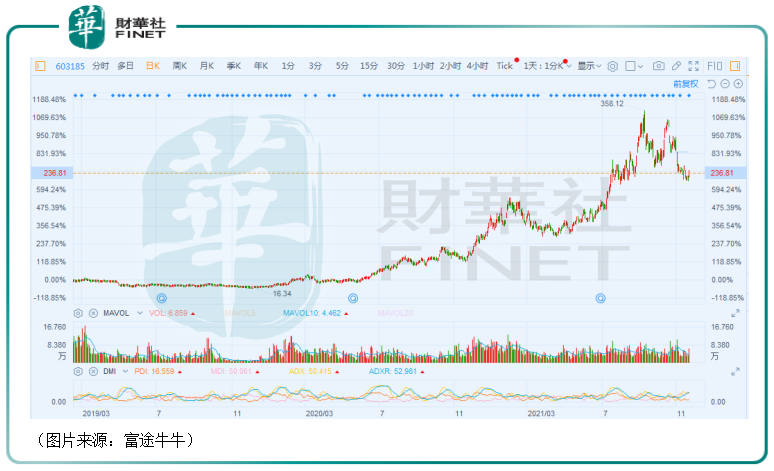Take a chart snapshot with camera icon
774x471 pixels.
658,66
